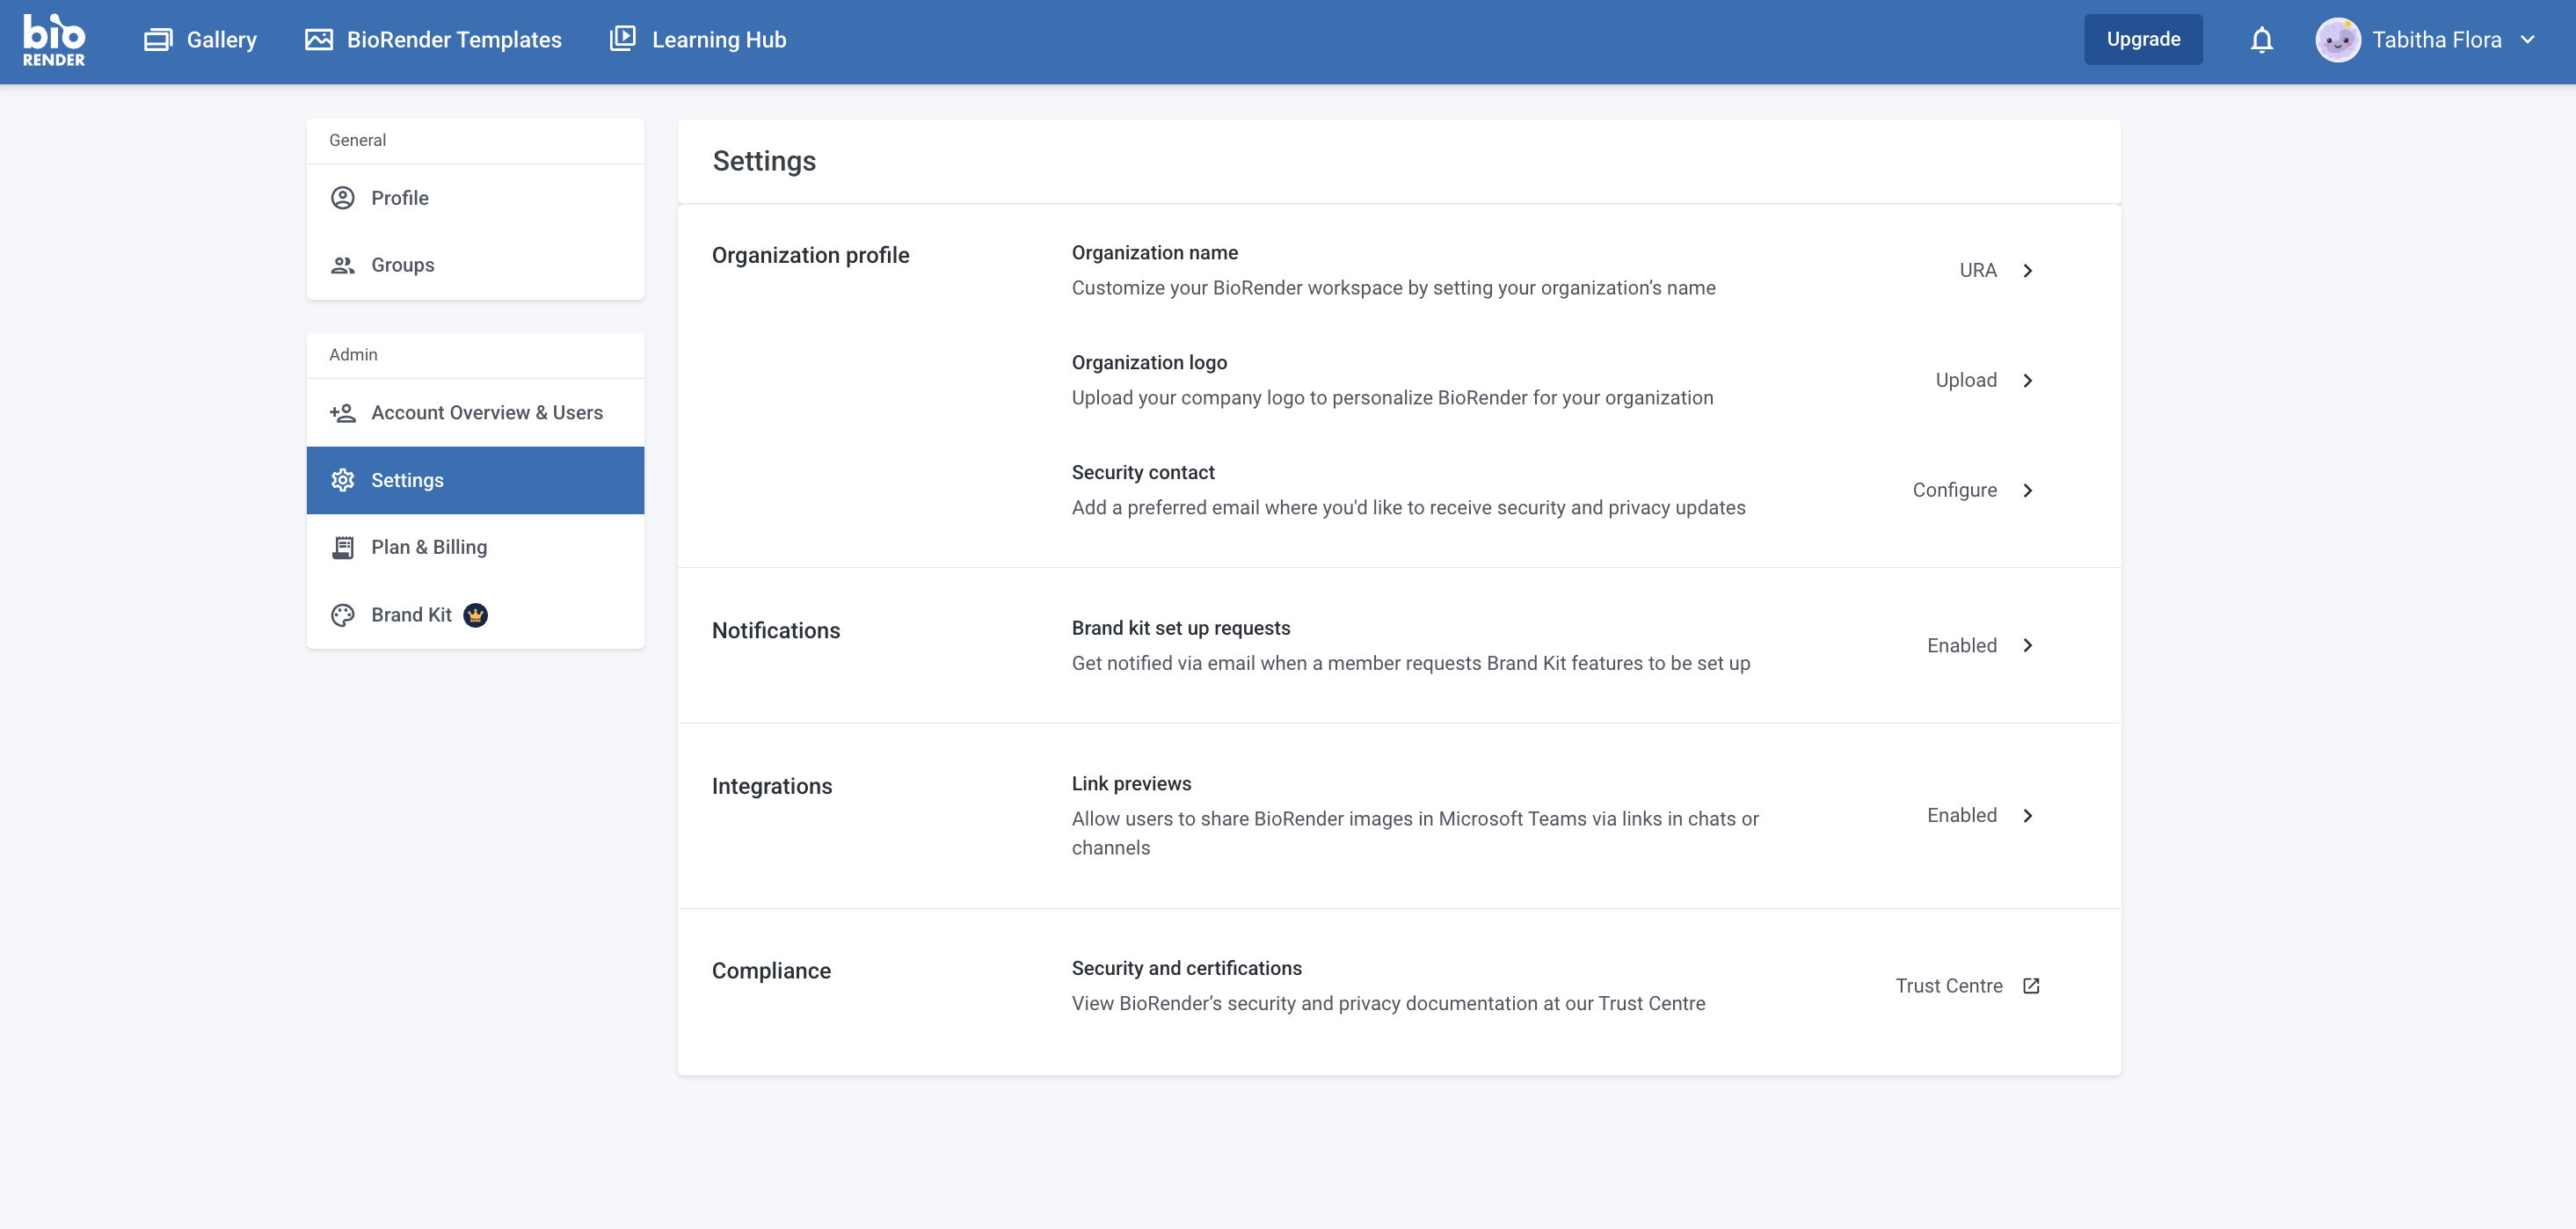The width and height of the screenshot is (2576, 1229).
Task: Select Profile in the sidebar
Action: pyautogui.click(x=475, y=198)
